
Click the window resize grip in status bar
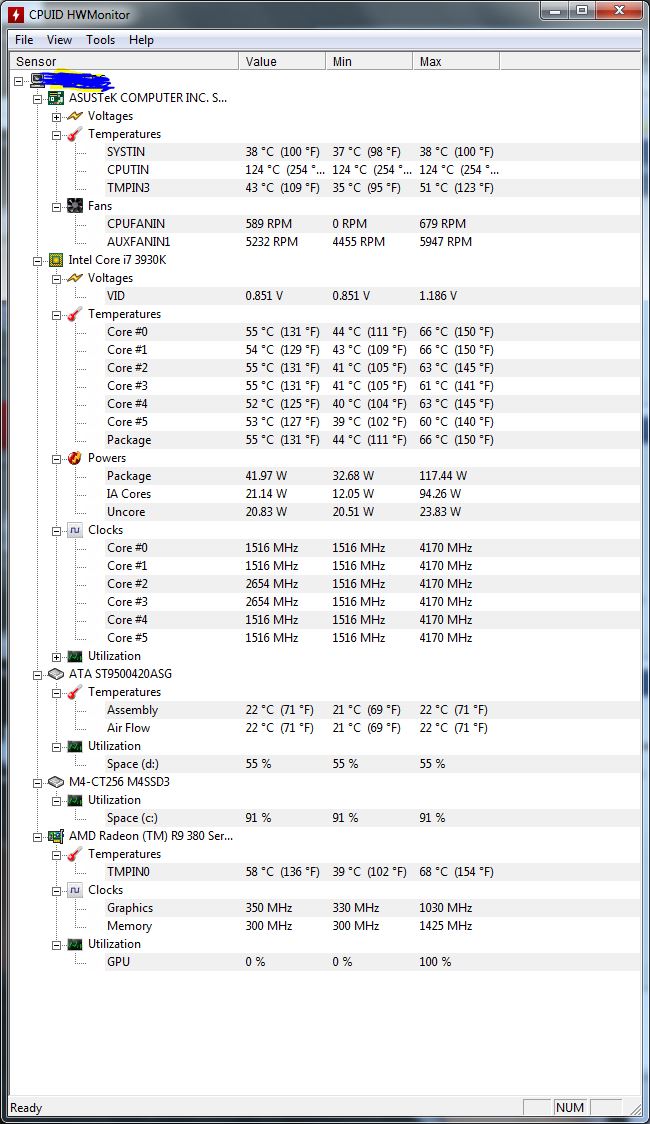[x=634, y=1108]
